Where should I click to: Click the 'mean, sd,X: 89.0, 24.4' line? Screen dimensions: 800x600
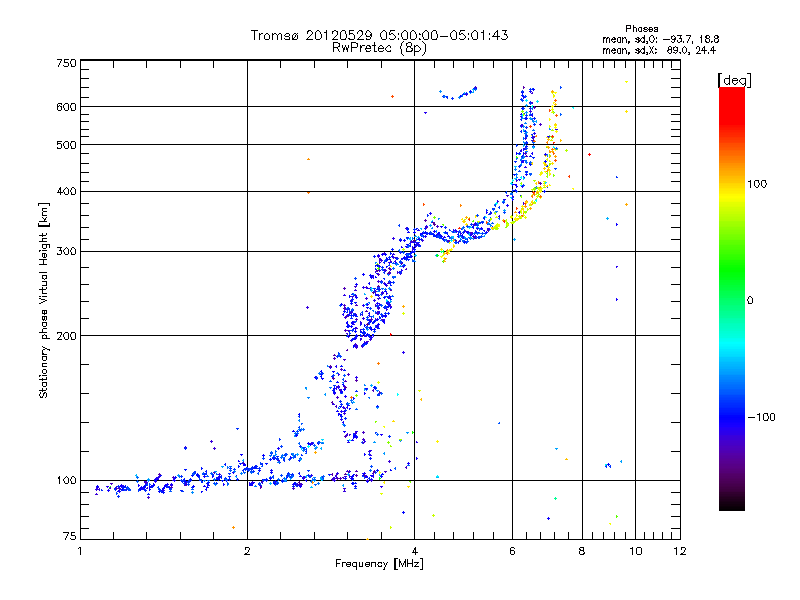click(659, 50)
